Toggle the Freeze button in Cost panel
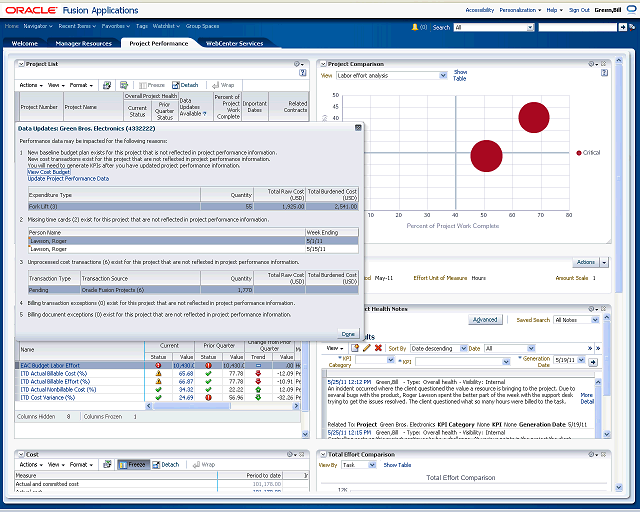The width and height of the screenshot is (640, 512). point(134,465)
